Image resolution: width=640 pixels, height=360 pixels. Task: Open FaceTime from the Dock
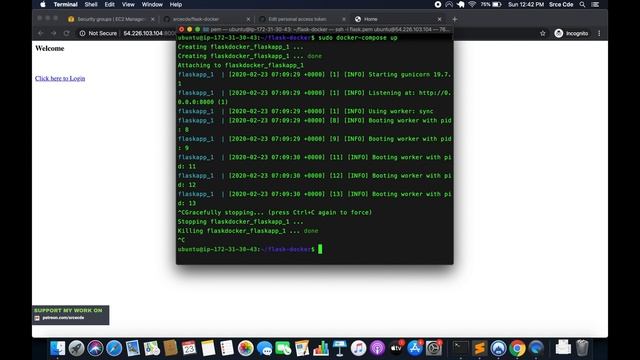point(283,348)
